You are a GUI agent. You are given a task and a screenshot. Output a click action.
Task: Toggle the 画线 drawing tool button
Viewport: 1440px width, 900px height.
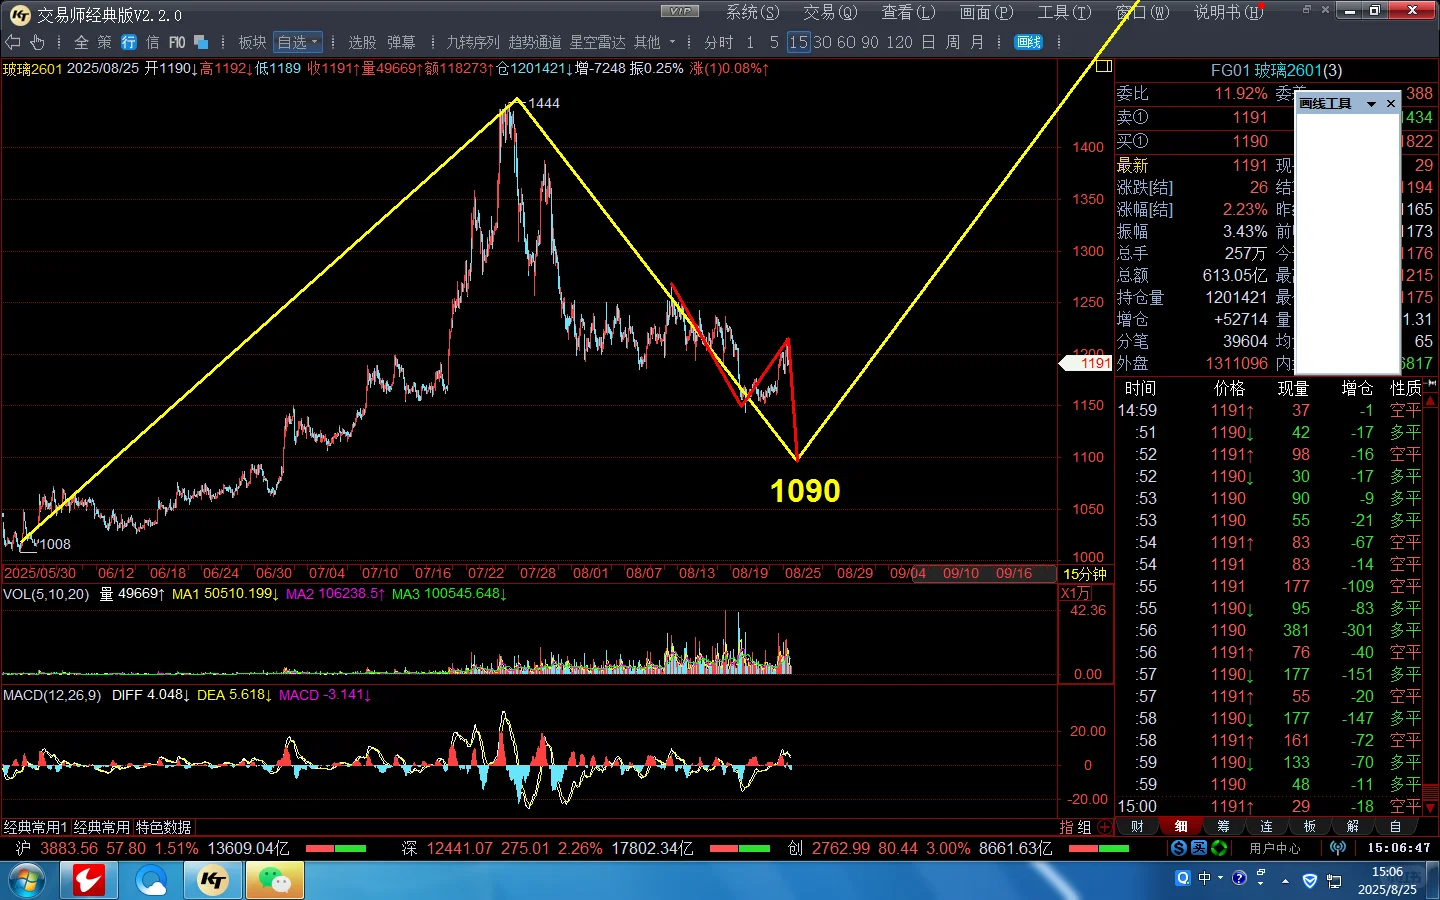point(1029,42)
